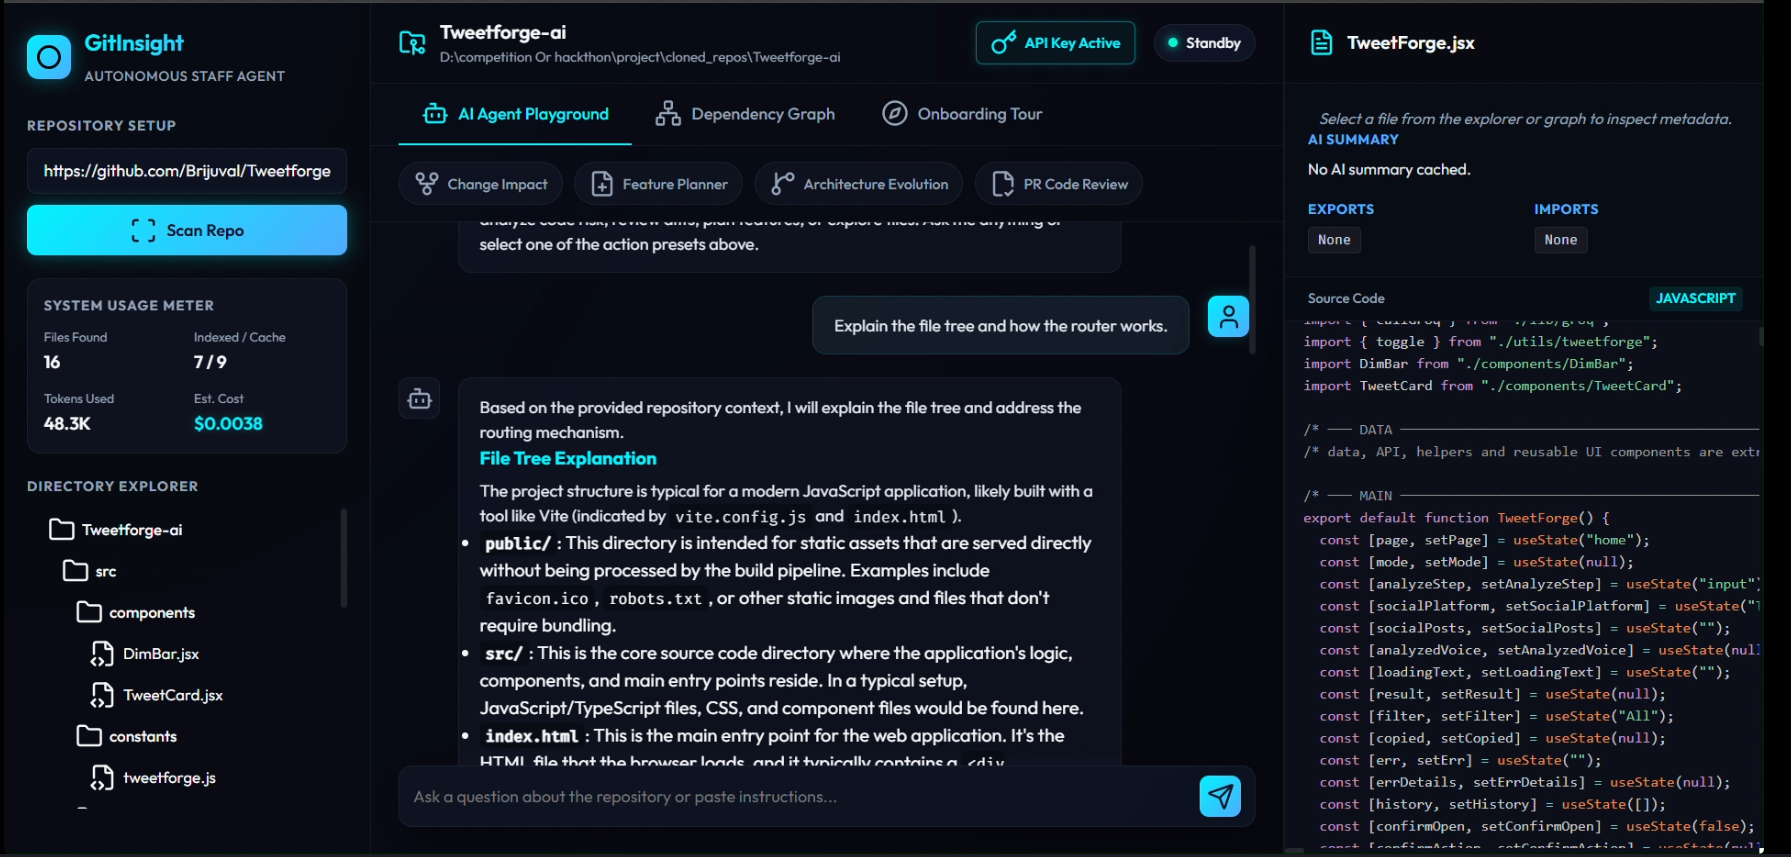Click the scan brackets icon in Scan Repo
Viewport: 1791px width, 857px height.
tap(143, 230)
